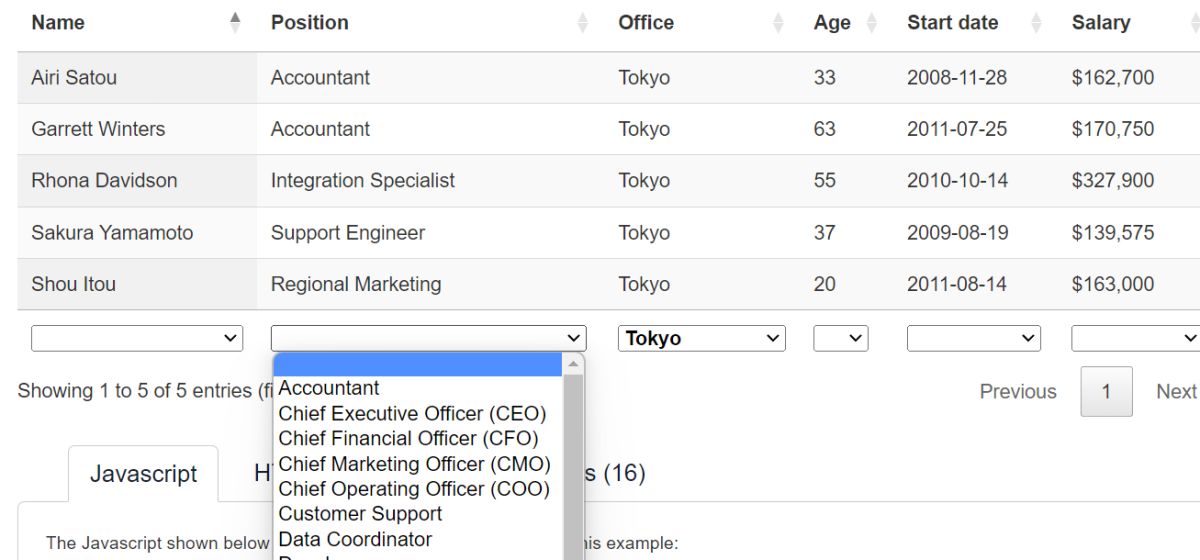Click page number 1 button

[1106, 392]
